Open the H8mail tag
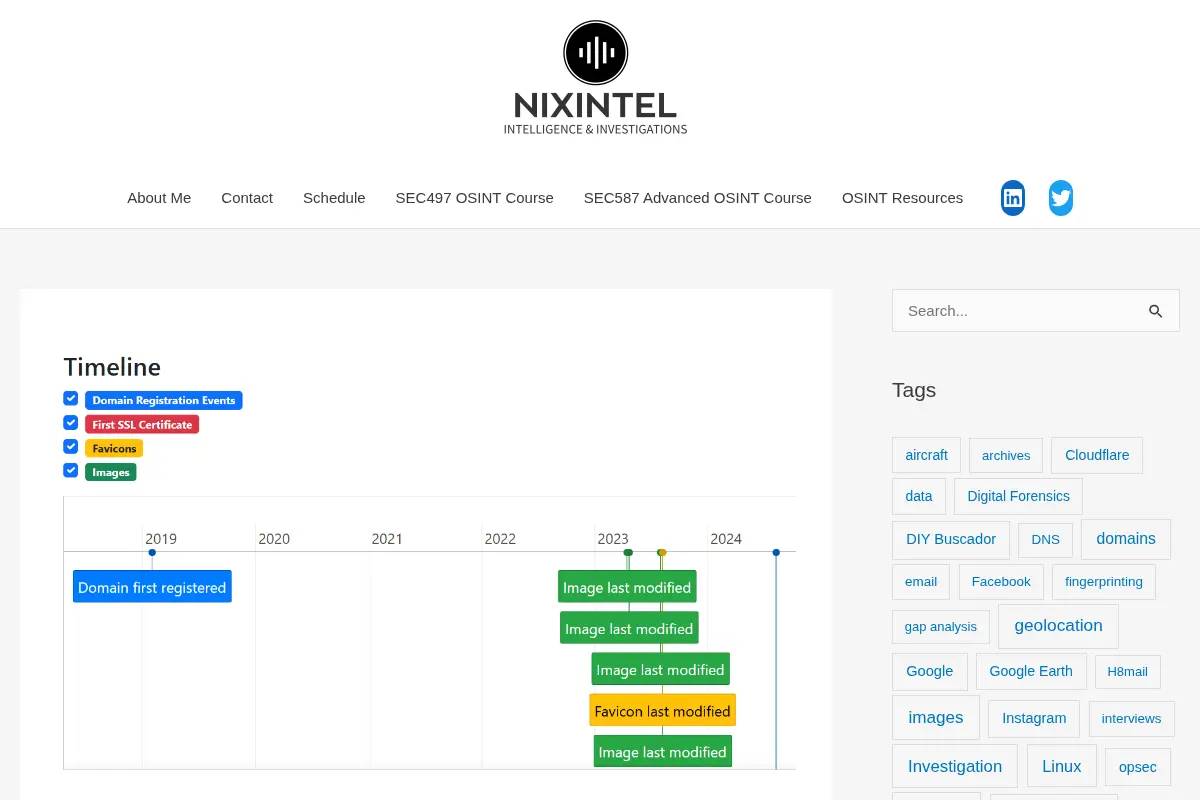 (1128, 672)
